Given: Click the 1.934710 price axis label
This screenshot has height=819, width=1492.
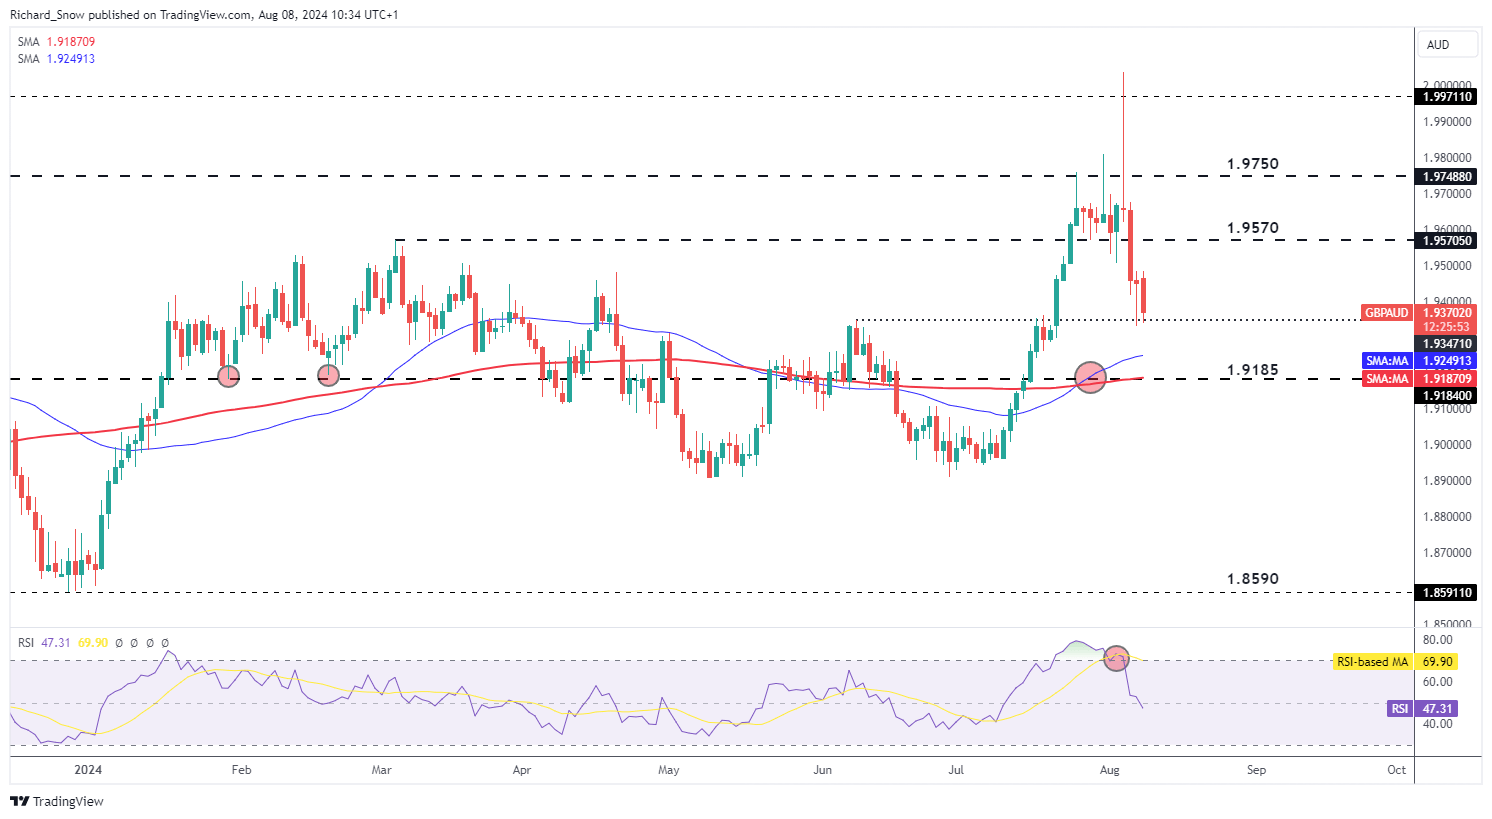Looking at the screenshot, I should coord(1447,344).
